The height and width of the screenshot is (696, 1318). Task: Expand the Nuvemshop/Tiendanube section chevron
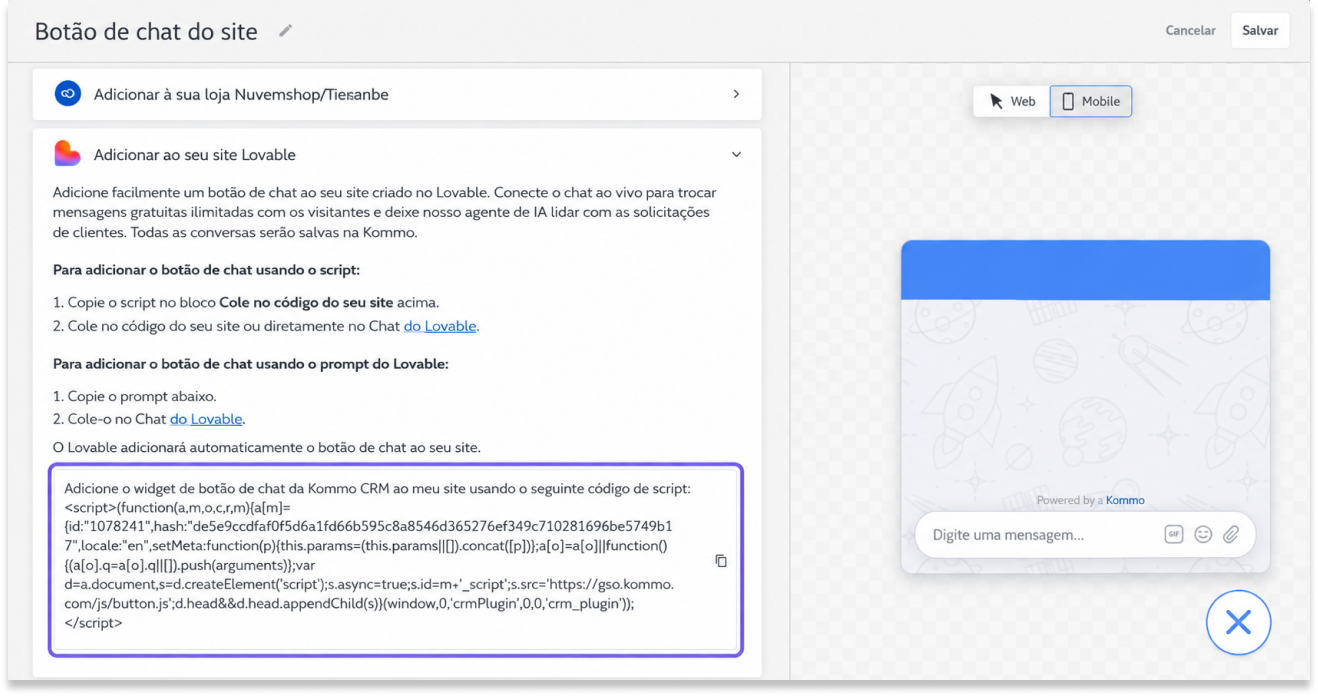tap(736, 94)
